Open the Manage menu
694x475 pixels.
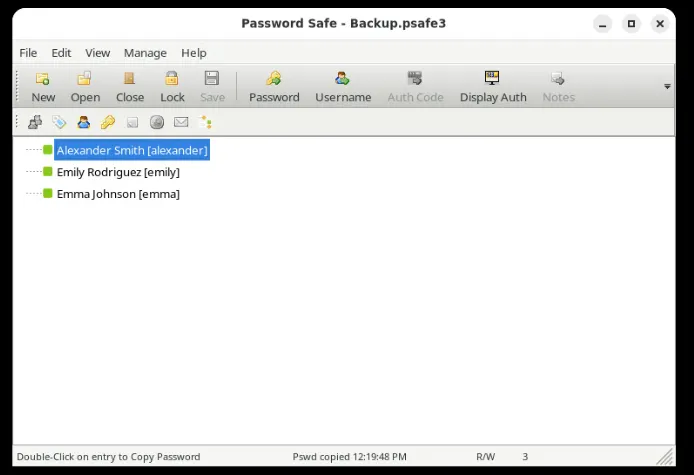145,53
